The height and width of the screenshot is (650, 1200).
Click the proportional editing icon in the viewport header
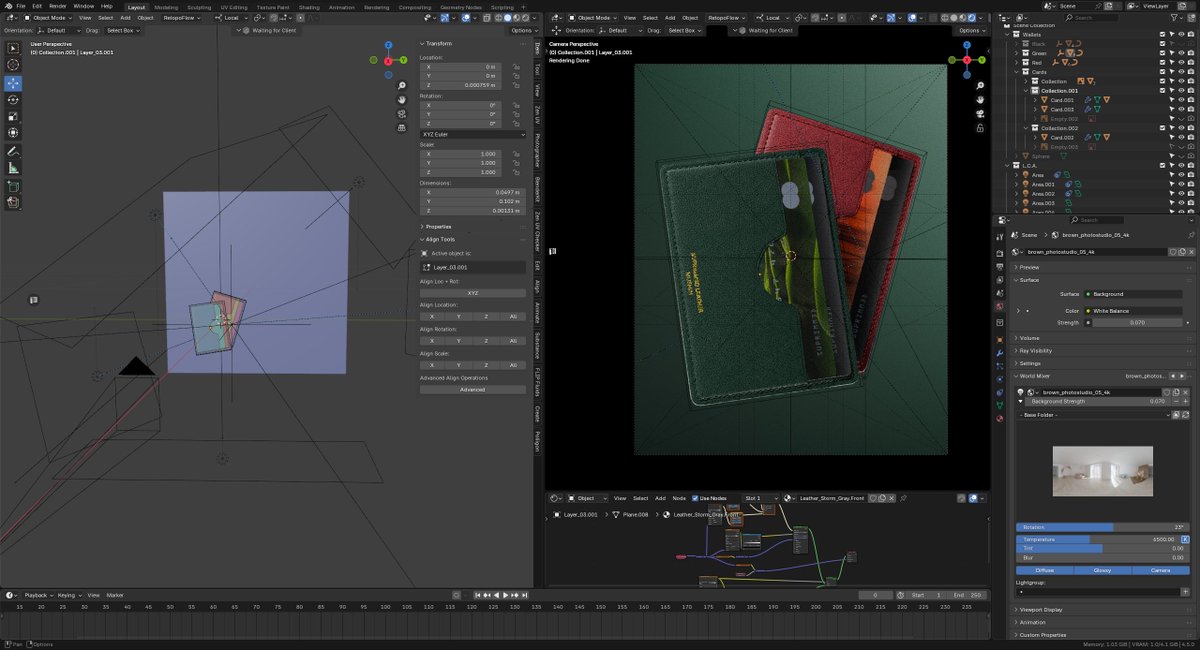coord(300,17)
